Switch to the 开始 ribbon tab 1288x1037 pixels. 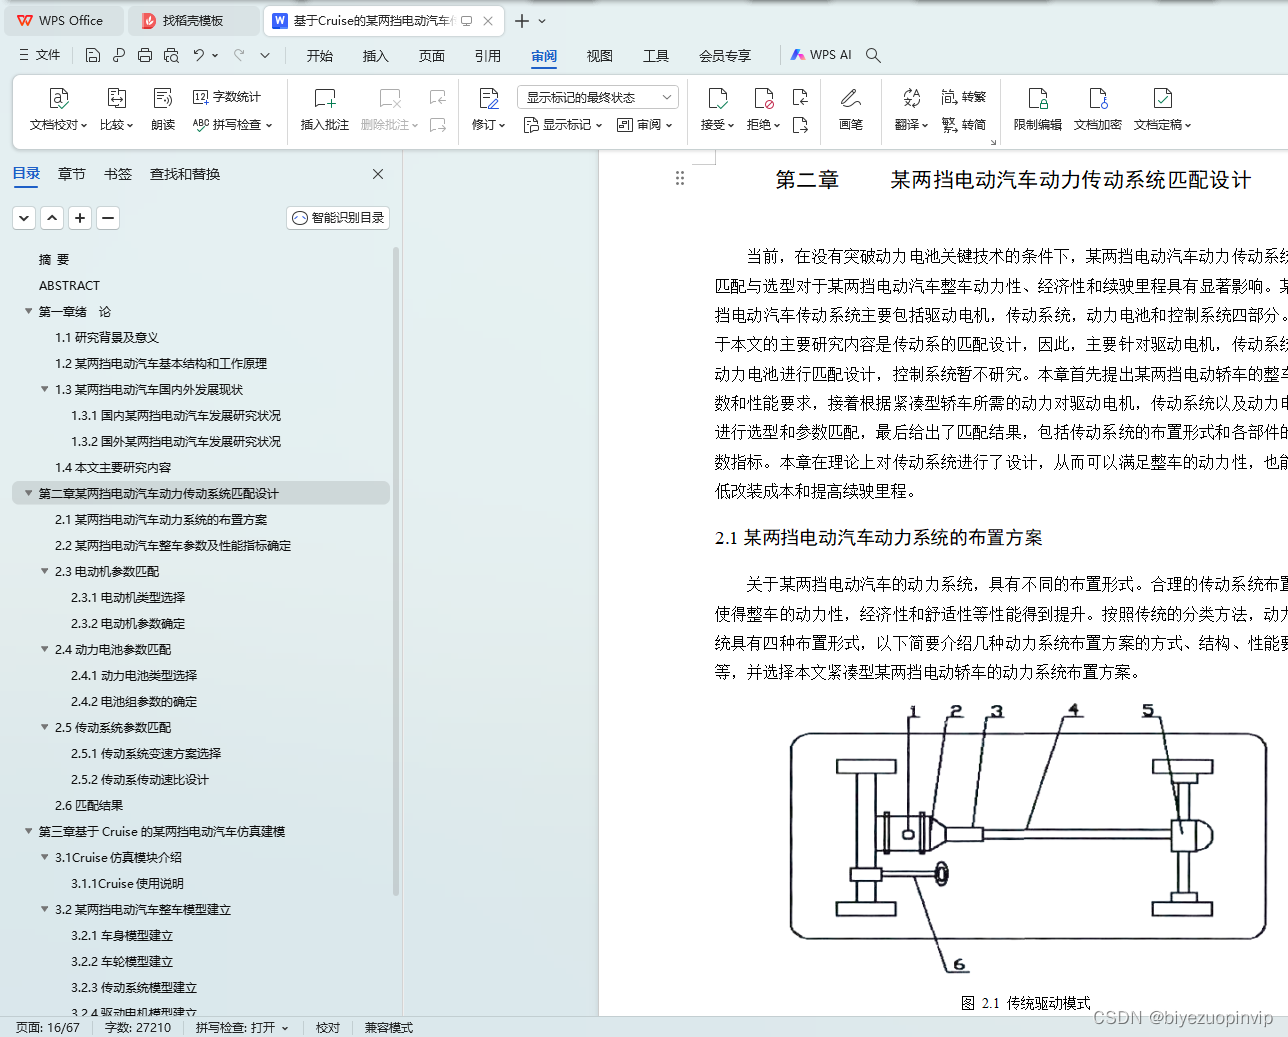(x=320, y=56)
